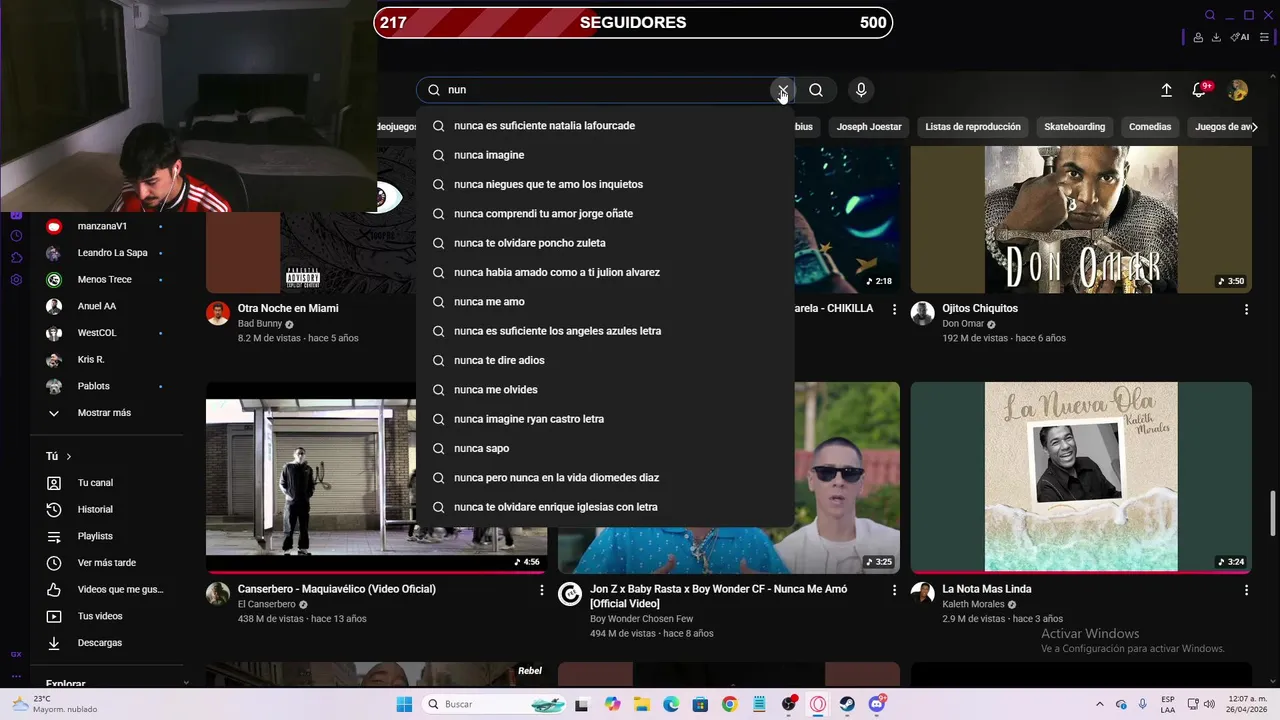Select the 'Listas de reproducción' filter chip

(x=973, y=127)
